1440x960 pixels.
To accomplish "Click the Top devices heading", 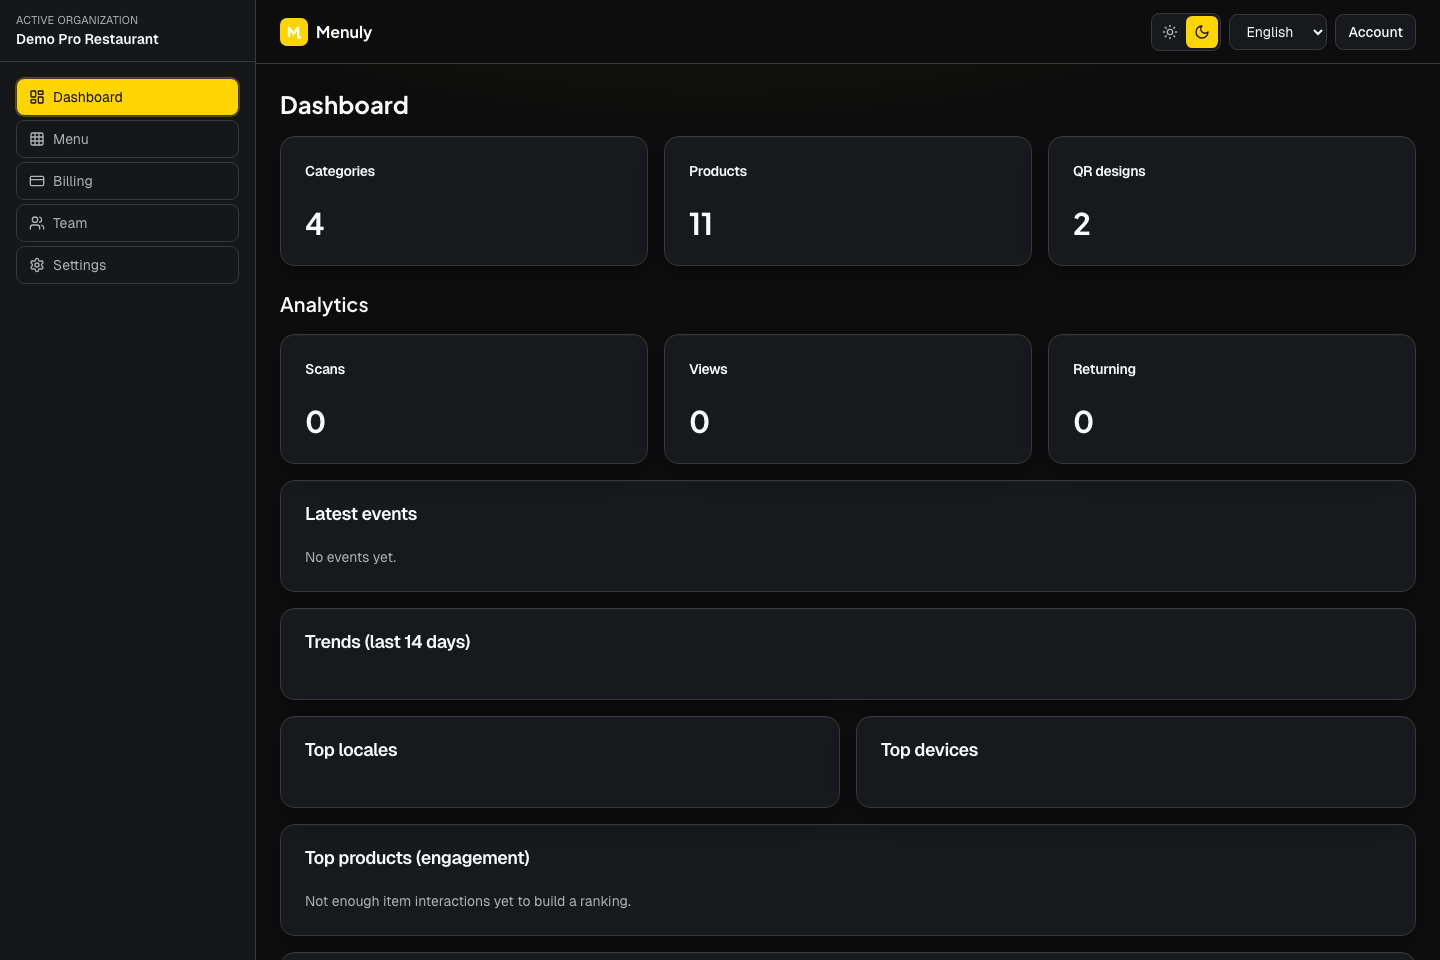I will (x=929, y=750).
